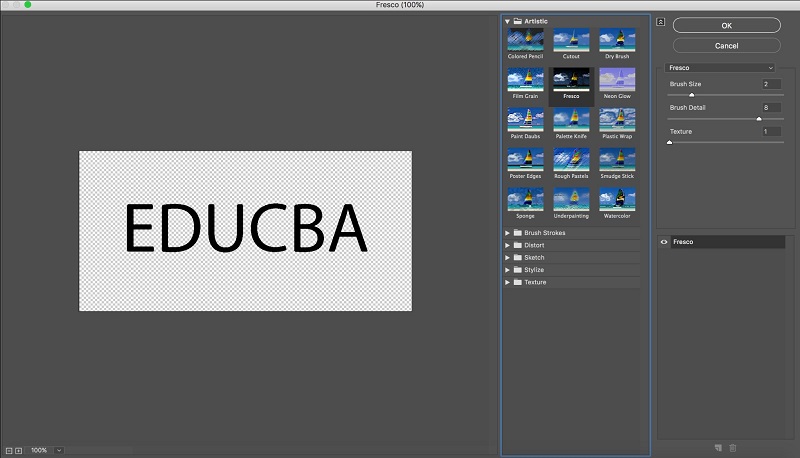
Task: Click the Texture value field
Action: tap(771, 132)
